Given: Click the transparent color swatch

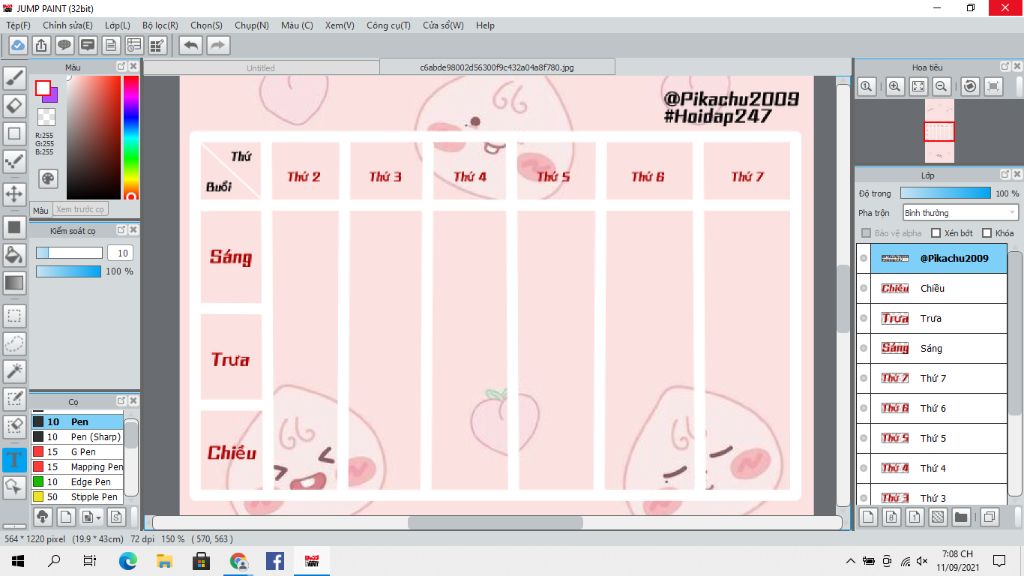Looking at the screenshot, I should pos(46,117).
